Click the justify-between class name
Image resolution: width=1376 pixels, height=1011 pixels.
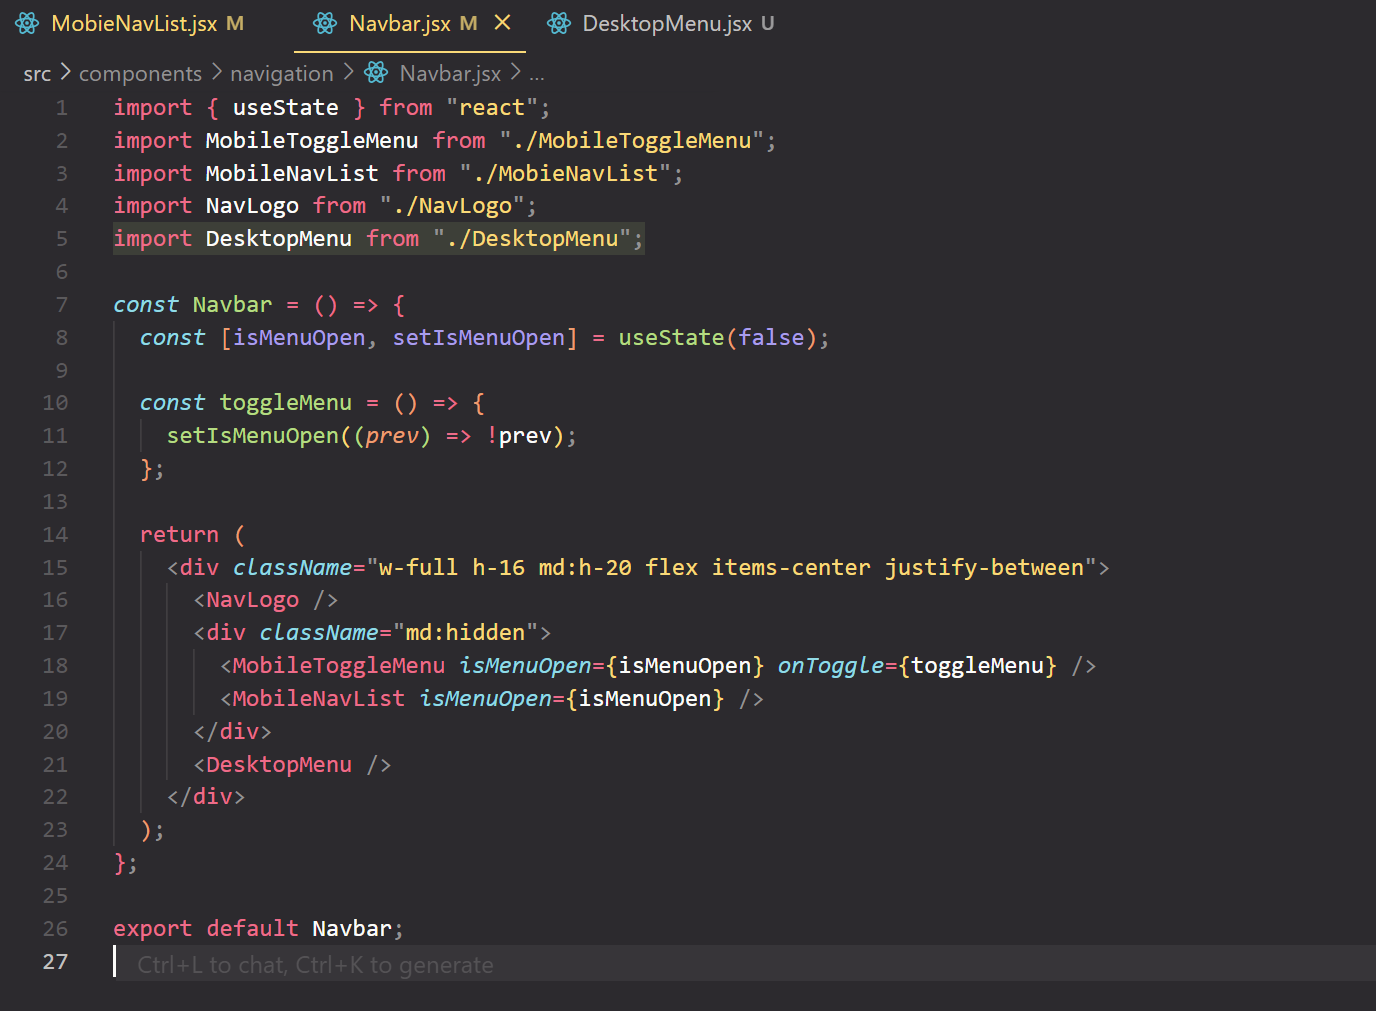coord(984,568)
